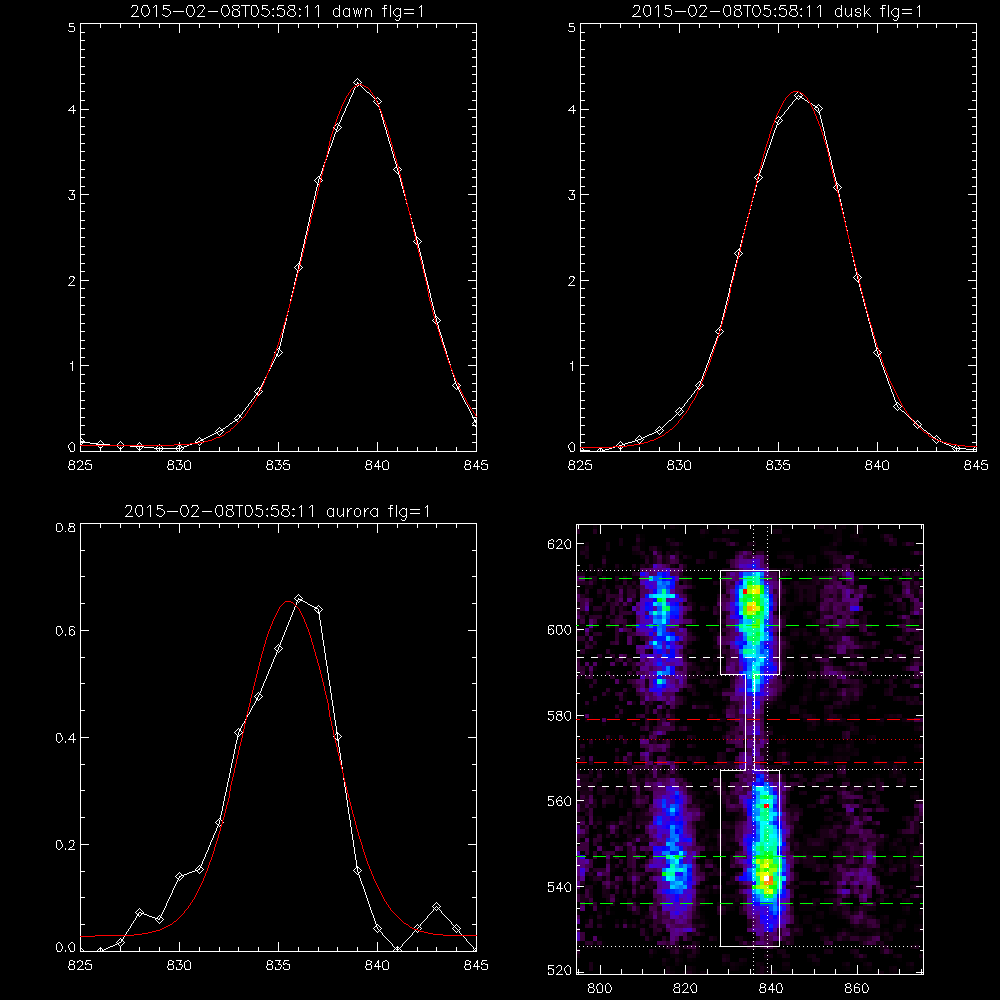Select x-axis label 840 on dusk plot

click(877, 466)
